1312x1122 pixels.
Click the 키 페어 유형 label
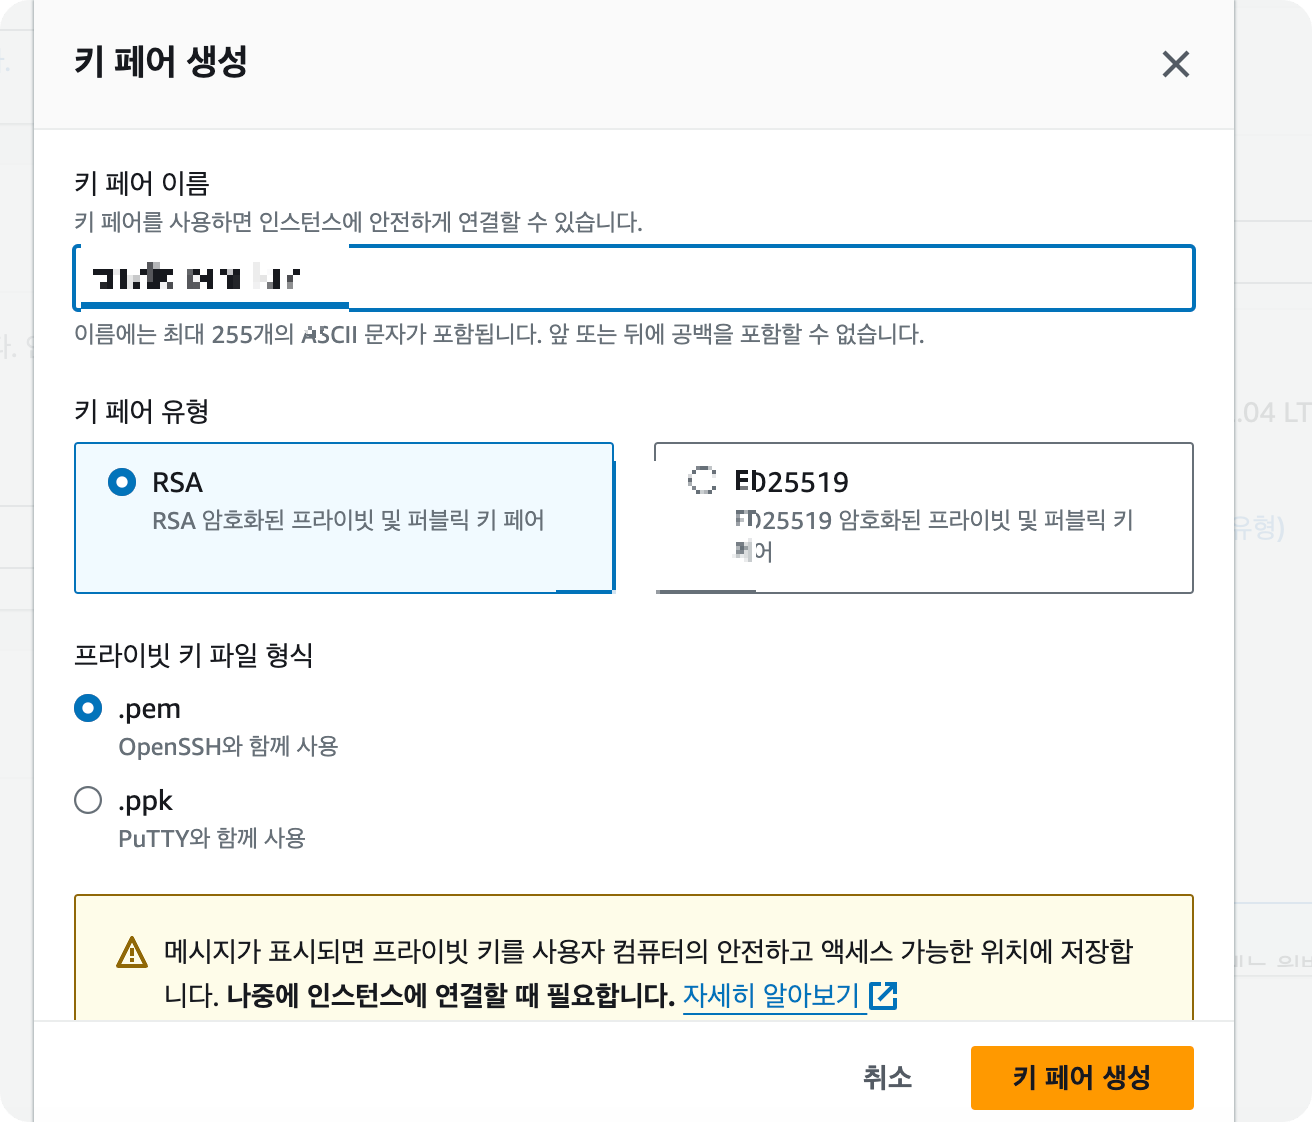(x=142, y=411)
